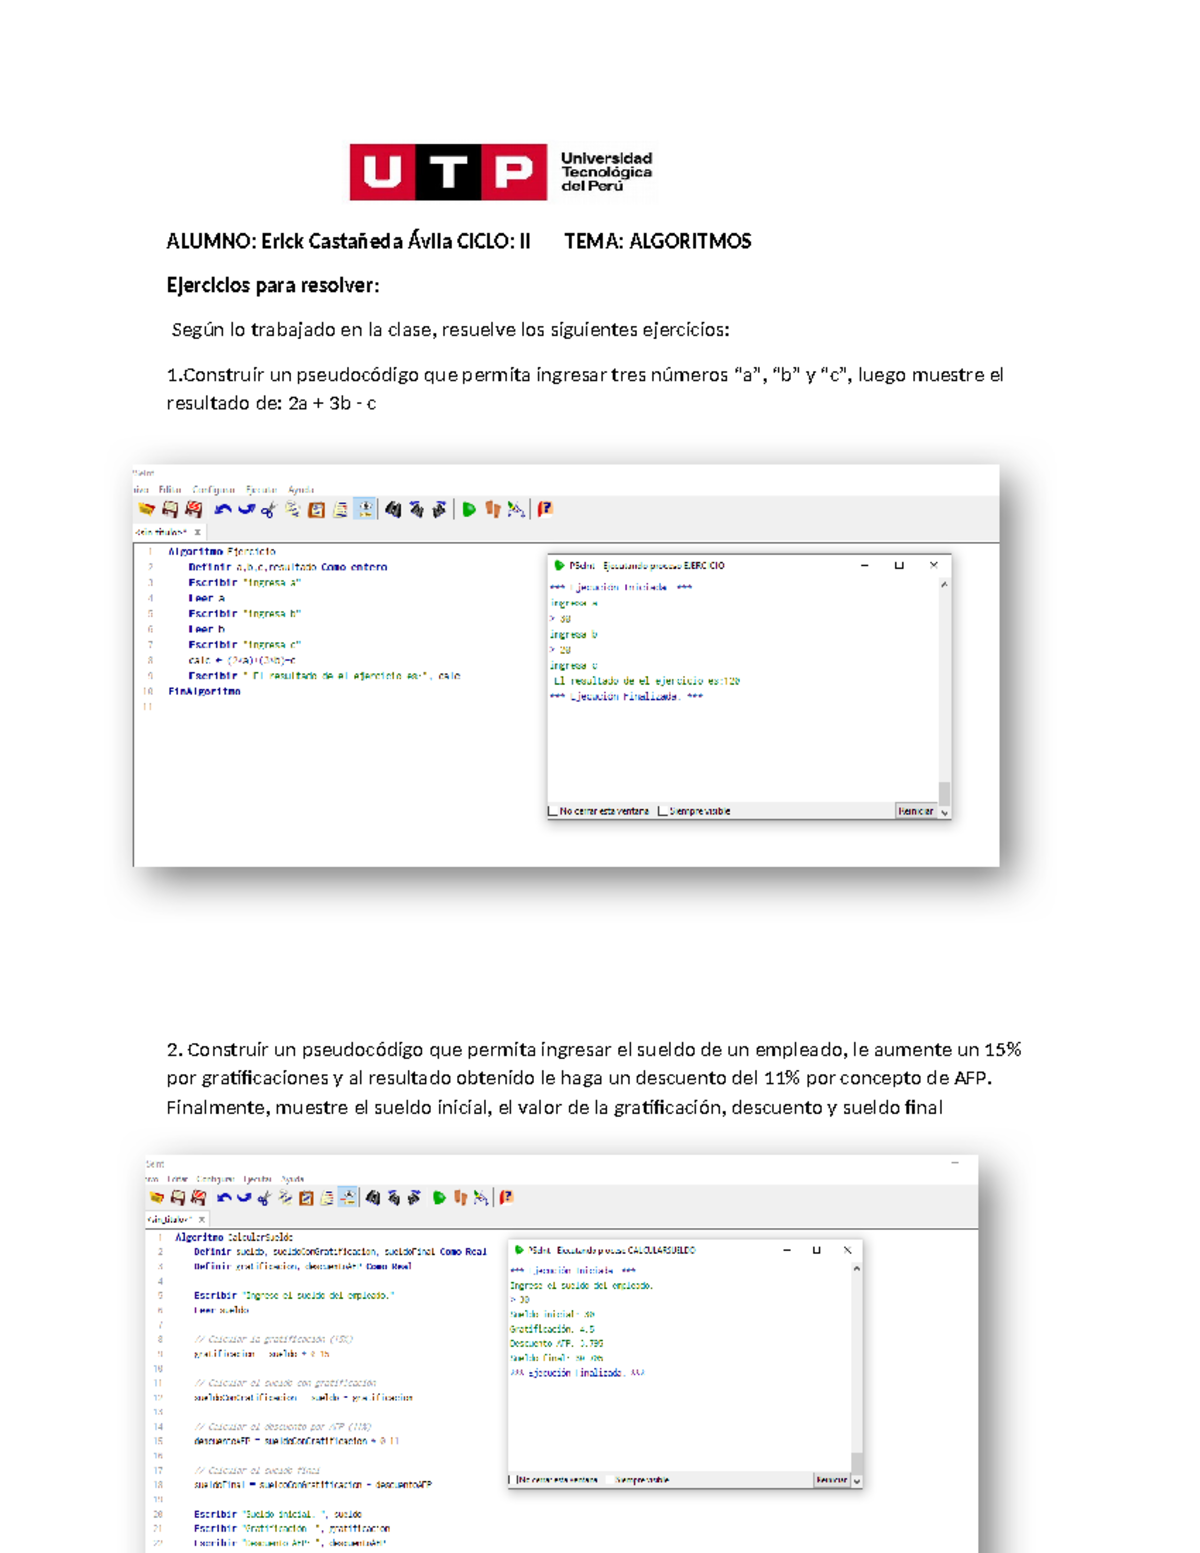Click the green Run icon in first PSeInt toolbar
This screenshot has height=1553, width=1200.
click(468, 510)
